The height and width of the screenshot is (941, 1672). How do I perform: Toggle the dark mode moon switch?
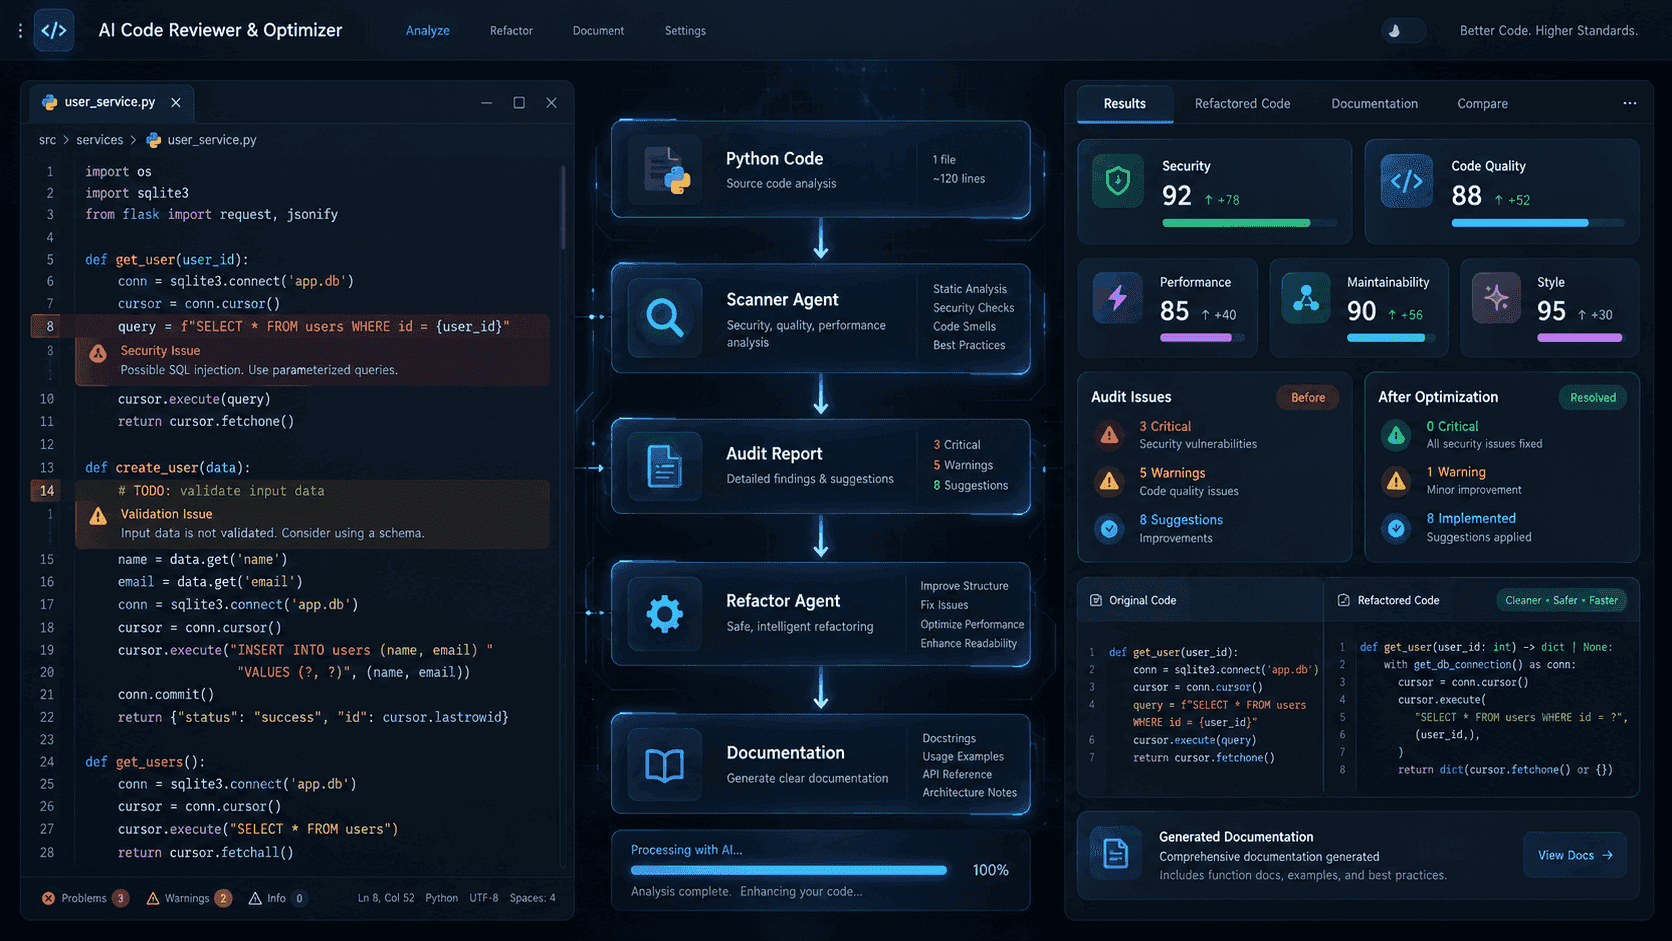[x=1402, y=31]
